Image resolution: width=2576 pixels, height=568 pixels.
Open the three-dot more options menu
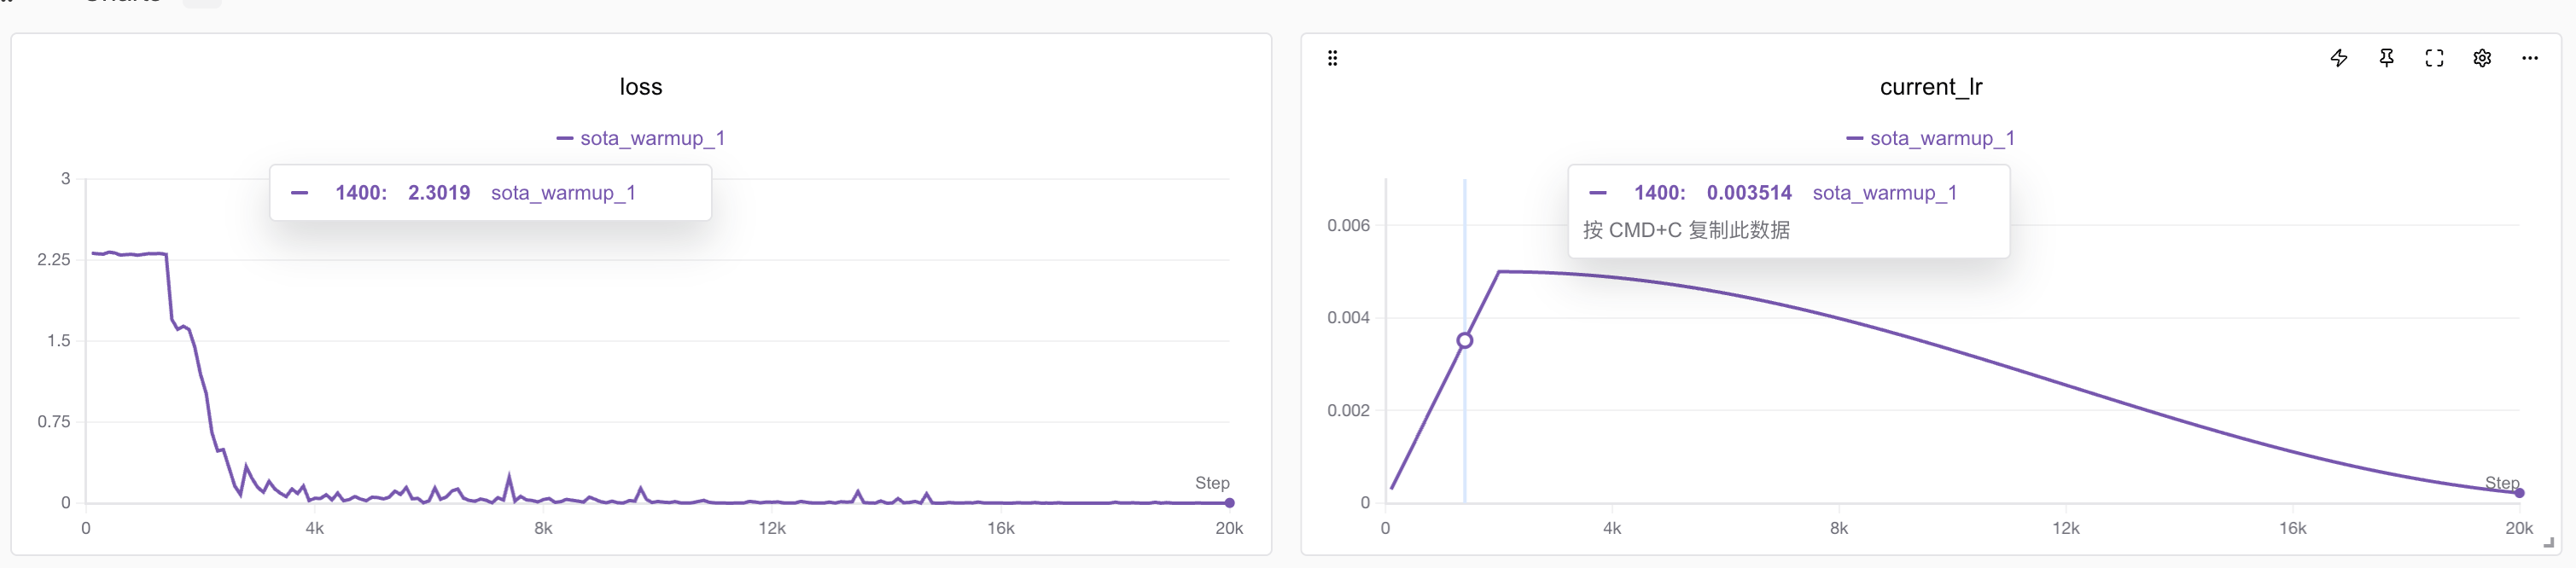pos(2530,58)
